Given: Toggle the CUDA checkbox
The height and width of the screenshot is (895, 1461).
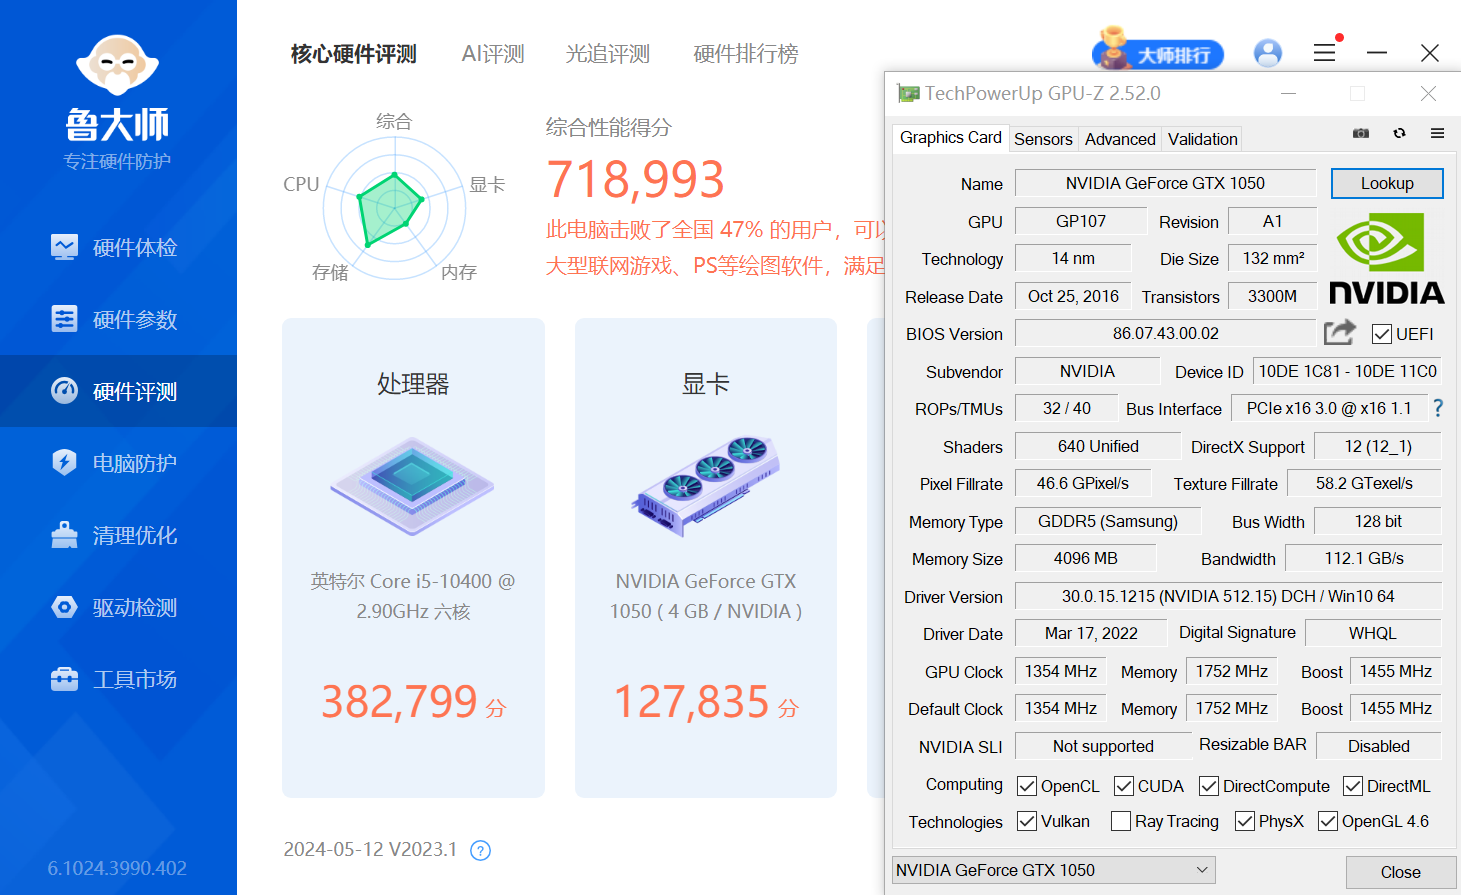Looking at the screenshot, I should [x=1124, y=786].
